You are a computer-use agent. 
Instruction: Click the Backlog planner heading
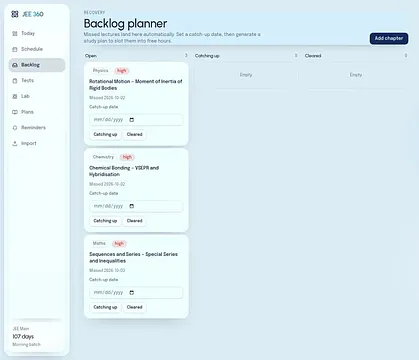(x=125, y=24)
